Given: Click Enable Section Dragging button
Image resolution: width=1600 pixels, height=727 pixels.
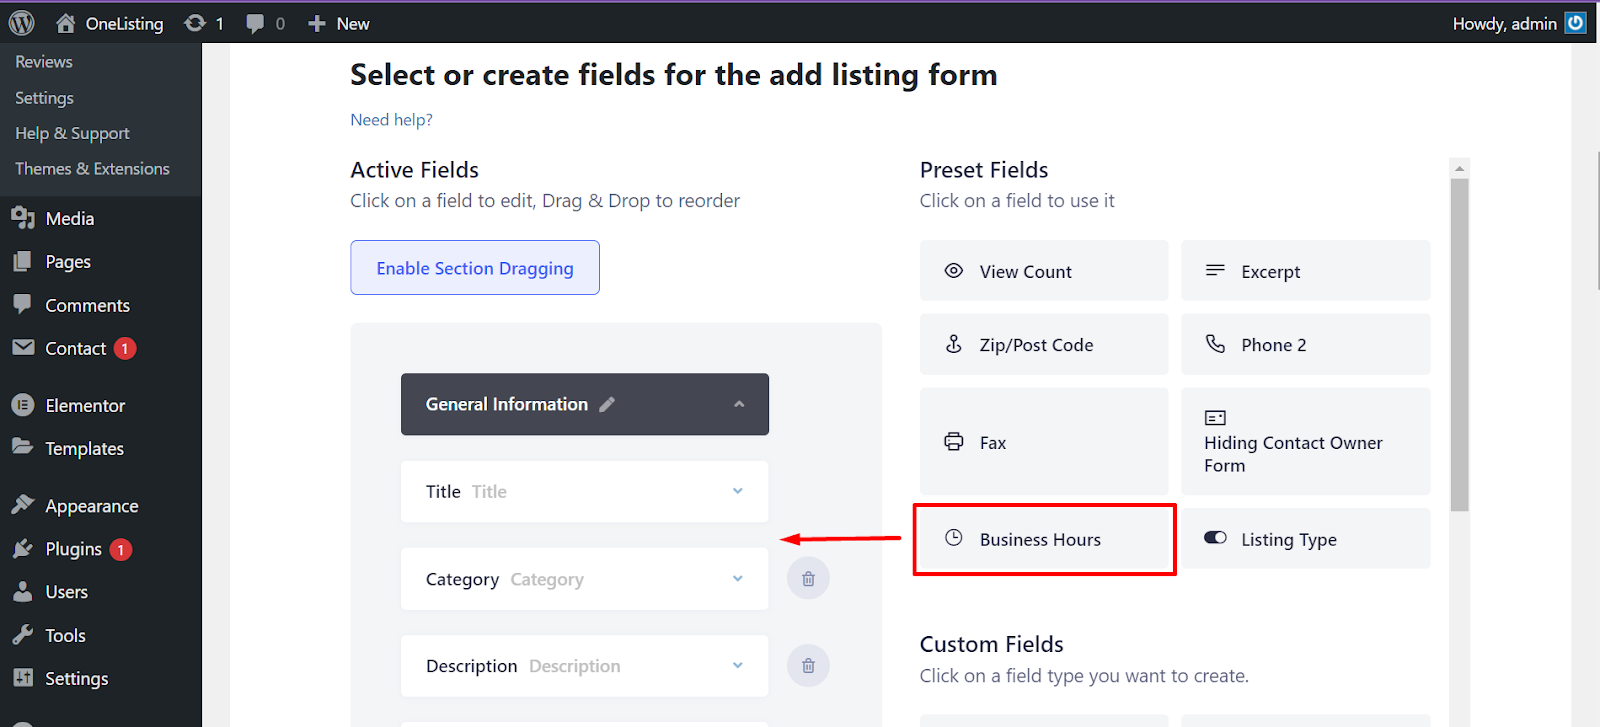Looking at the screenshot, I should (x=475, y=268).
